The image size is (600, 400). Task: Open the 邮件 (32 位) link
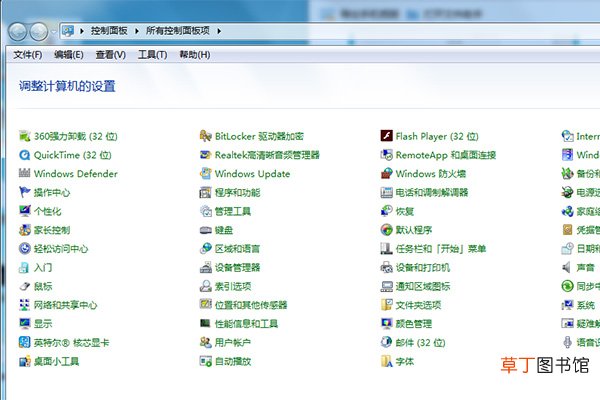(x=421, y=343)
